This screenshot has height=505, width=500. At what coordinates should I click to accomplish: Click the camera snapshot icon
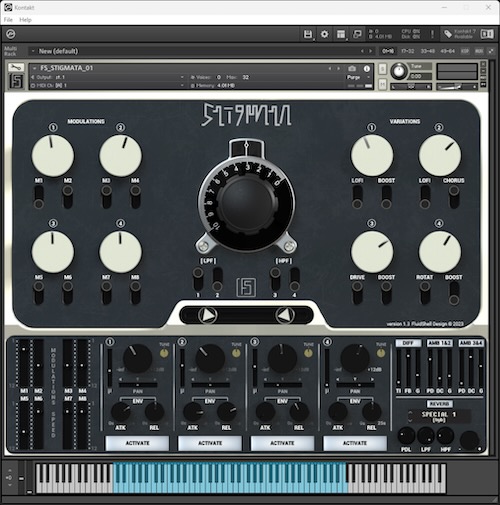pos(352,68)
